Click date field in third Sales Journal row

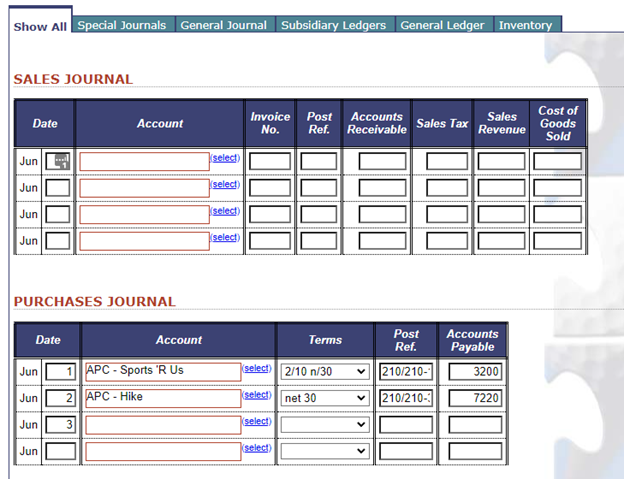click(58, 214)
